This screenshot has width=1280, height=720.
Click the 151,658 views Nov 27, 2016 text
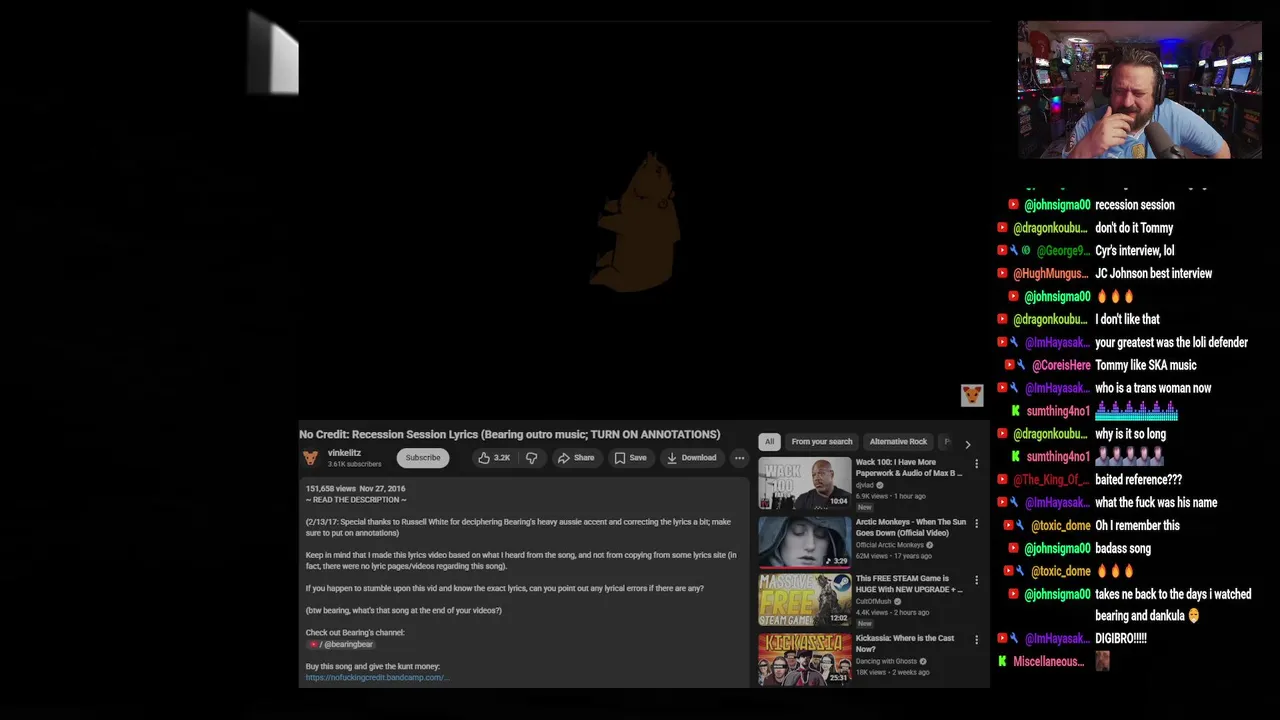(x=355, y=489)
